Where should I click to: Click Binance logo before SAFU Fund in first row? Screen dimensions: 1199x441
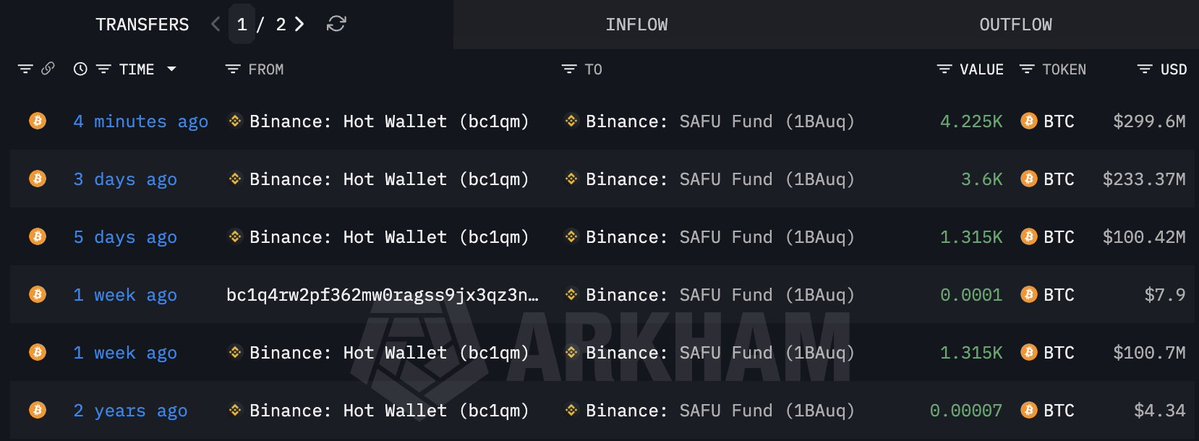[x=572, y=121]
